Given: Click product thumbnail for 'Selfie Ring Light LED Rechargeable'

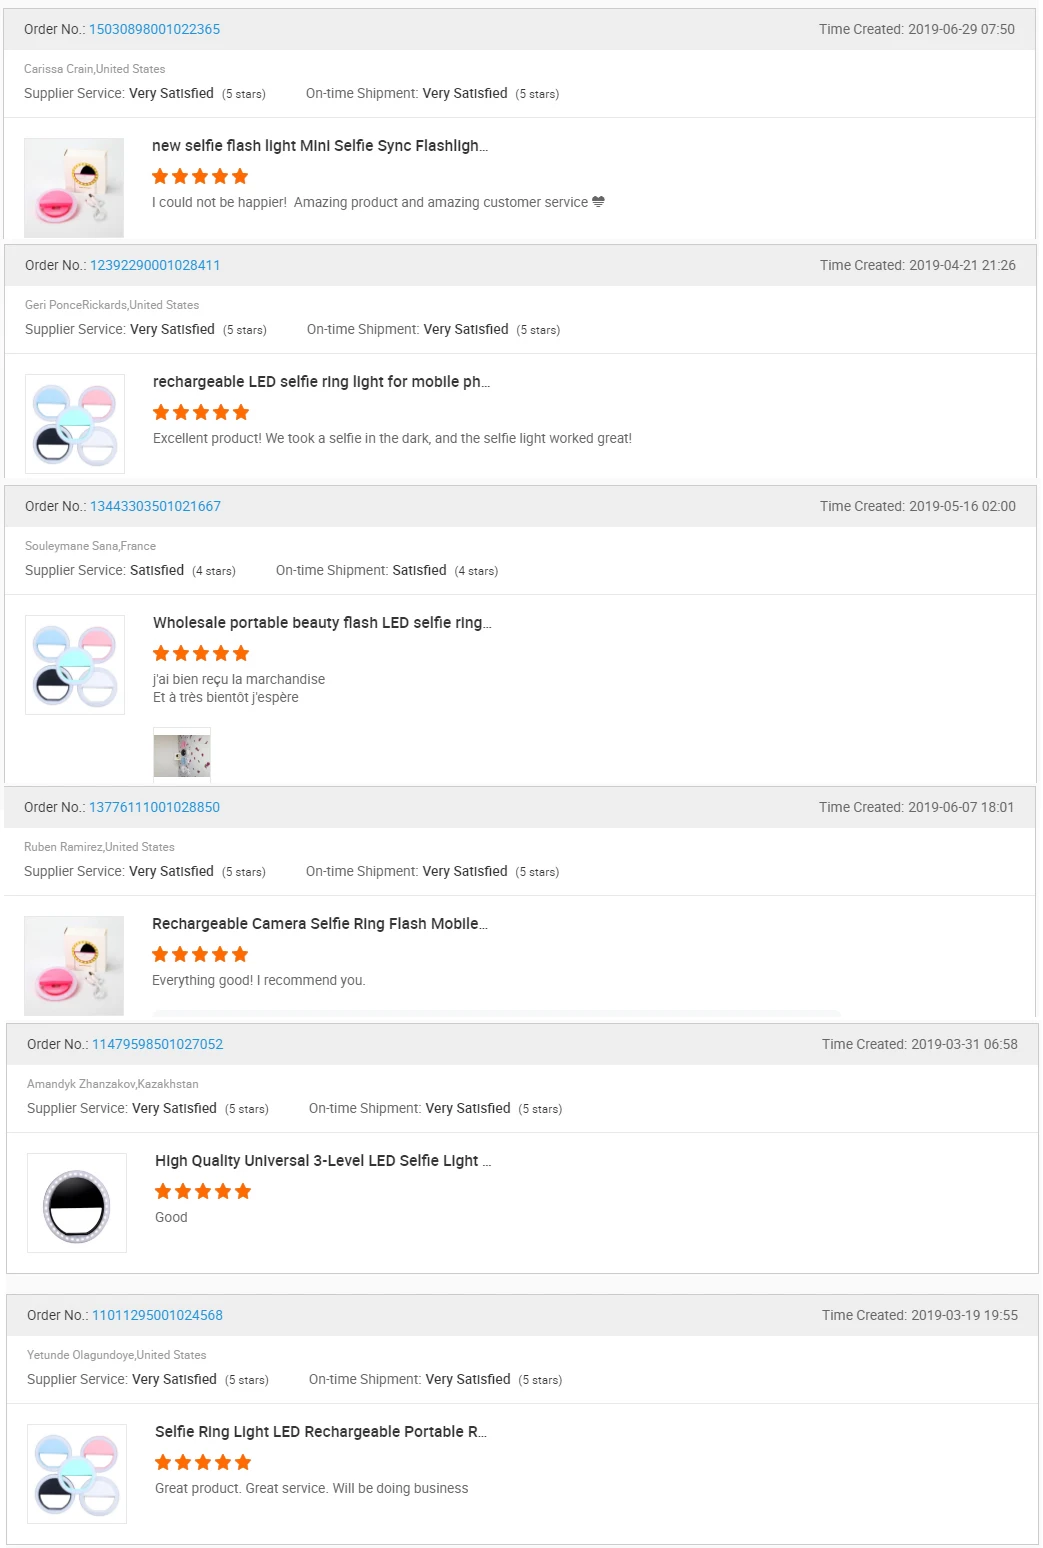Looking at the screenshot, I should click(x=77, y=1473).
